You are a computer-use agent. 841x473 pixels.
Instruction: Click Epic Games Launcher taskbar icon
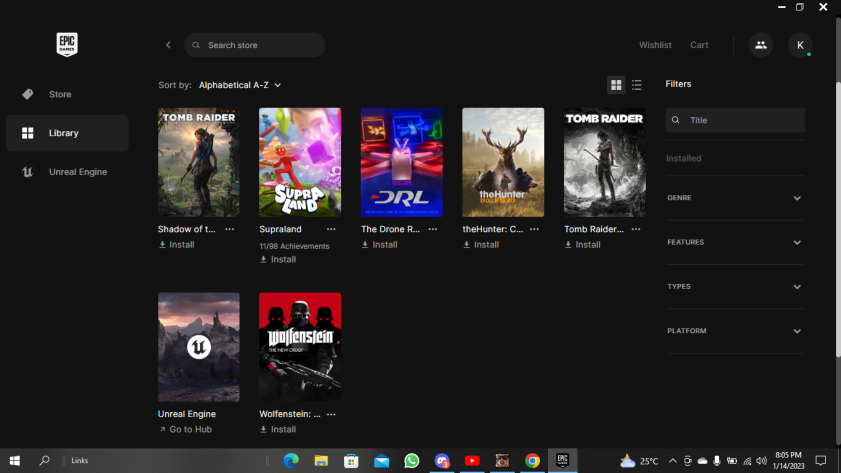[562, 461]
